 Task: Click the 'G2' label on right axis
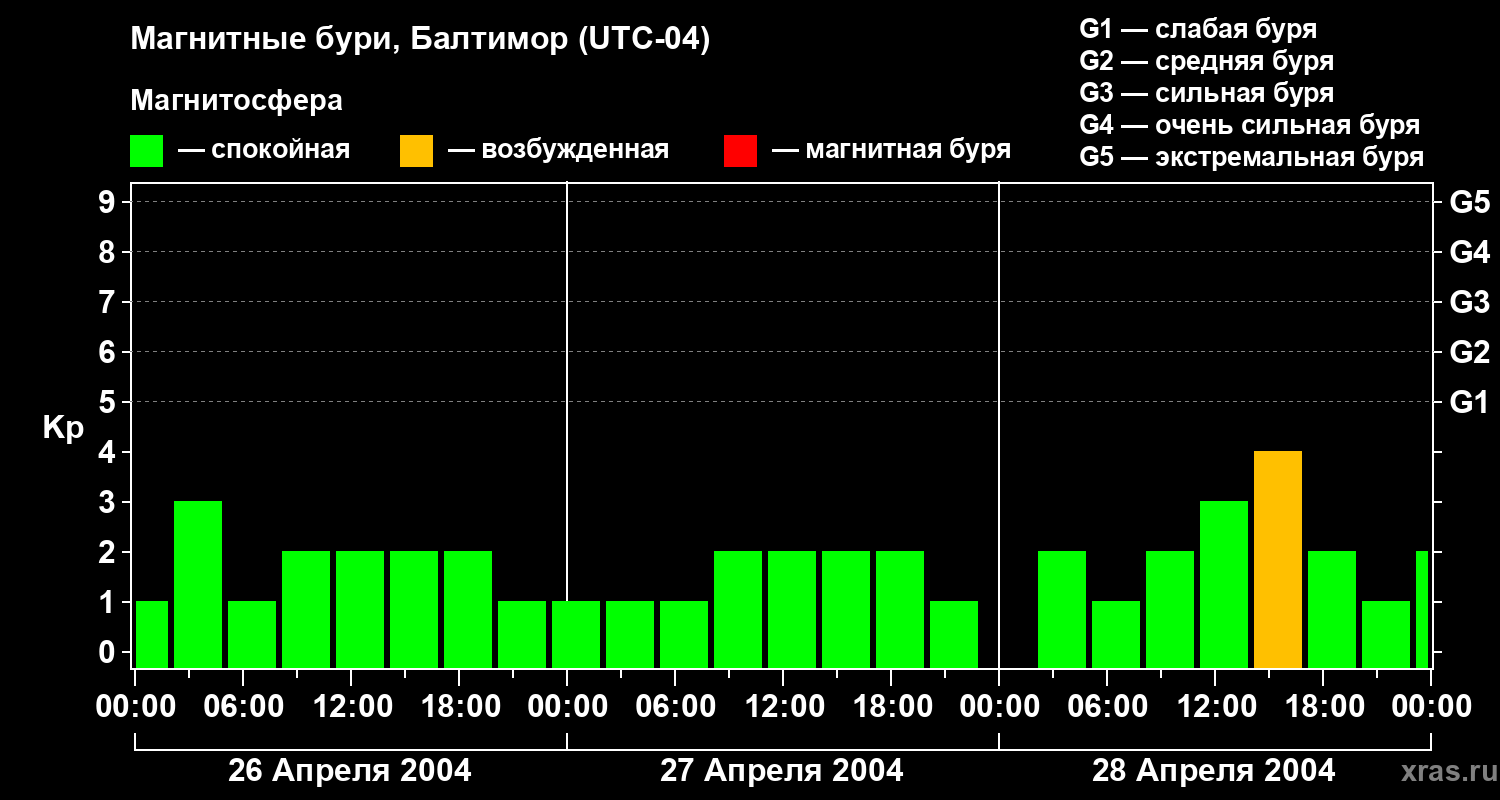point(1470,352)
